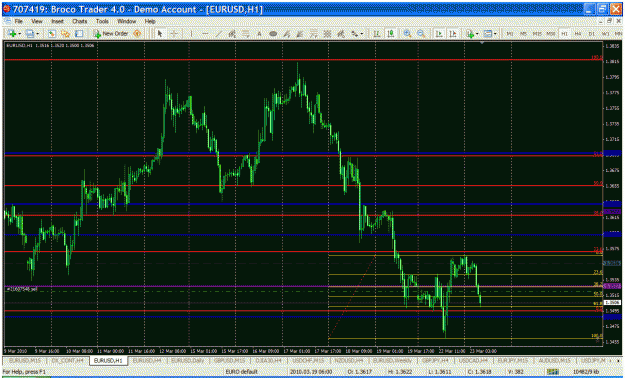Switch to the NZDUSD,H4 chart tab
The height and width of the screenshot is (378, 625).
tap(348, 360)
